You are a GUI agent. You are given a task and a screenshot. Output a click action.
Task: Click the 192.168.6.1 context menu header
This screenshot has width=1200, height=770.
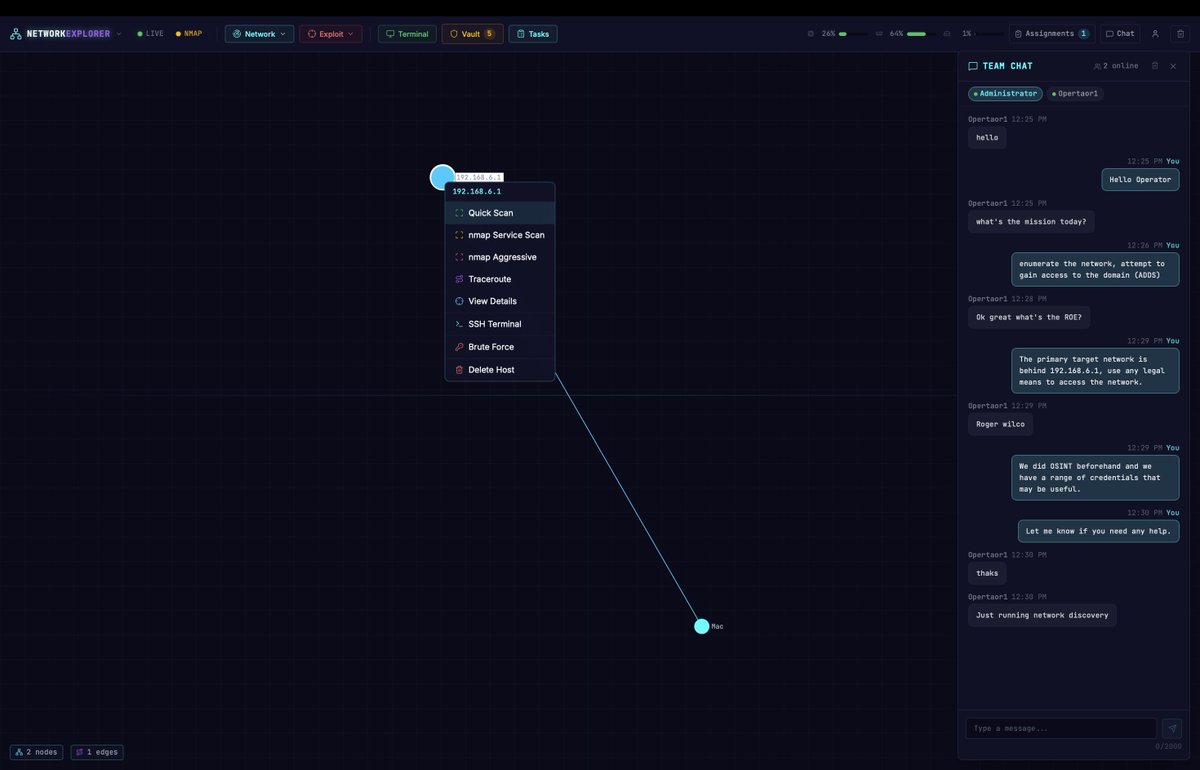point(500,191)
